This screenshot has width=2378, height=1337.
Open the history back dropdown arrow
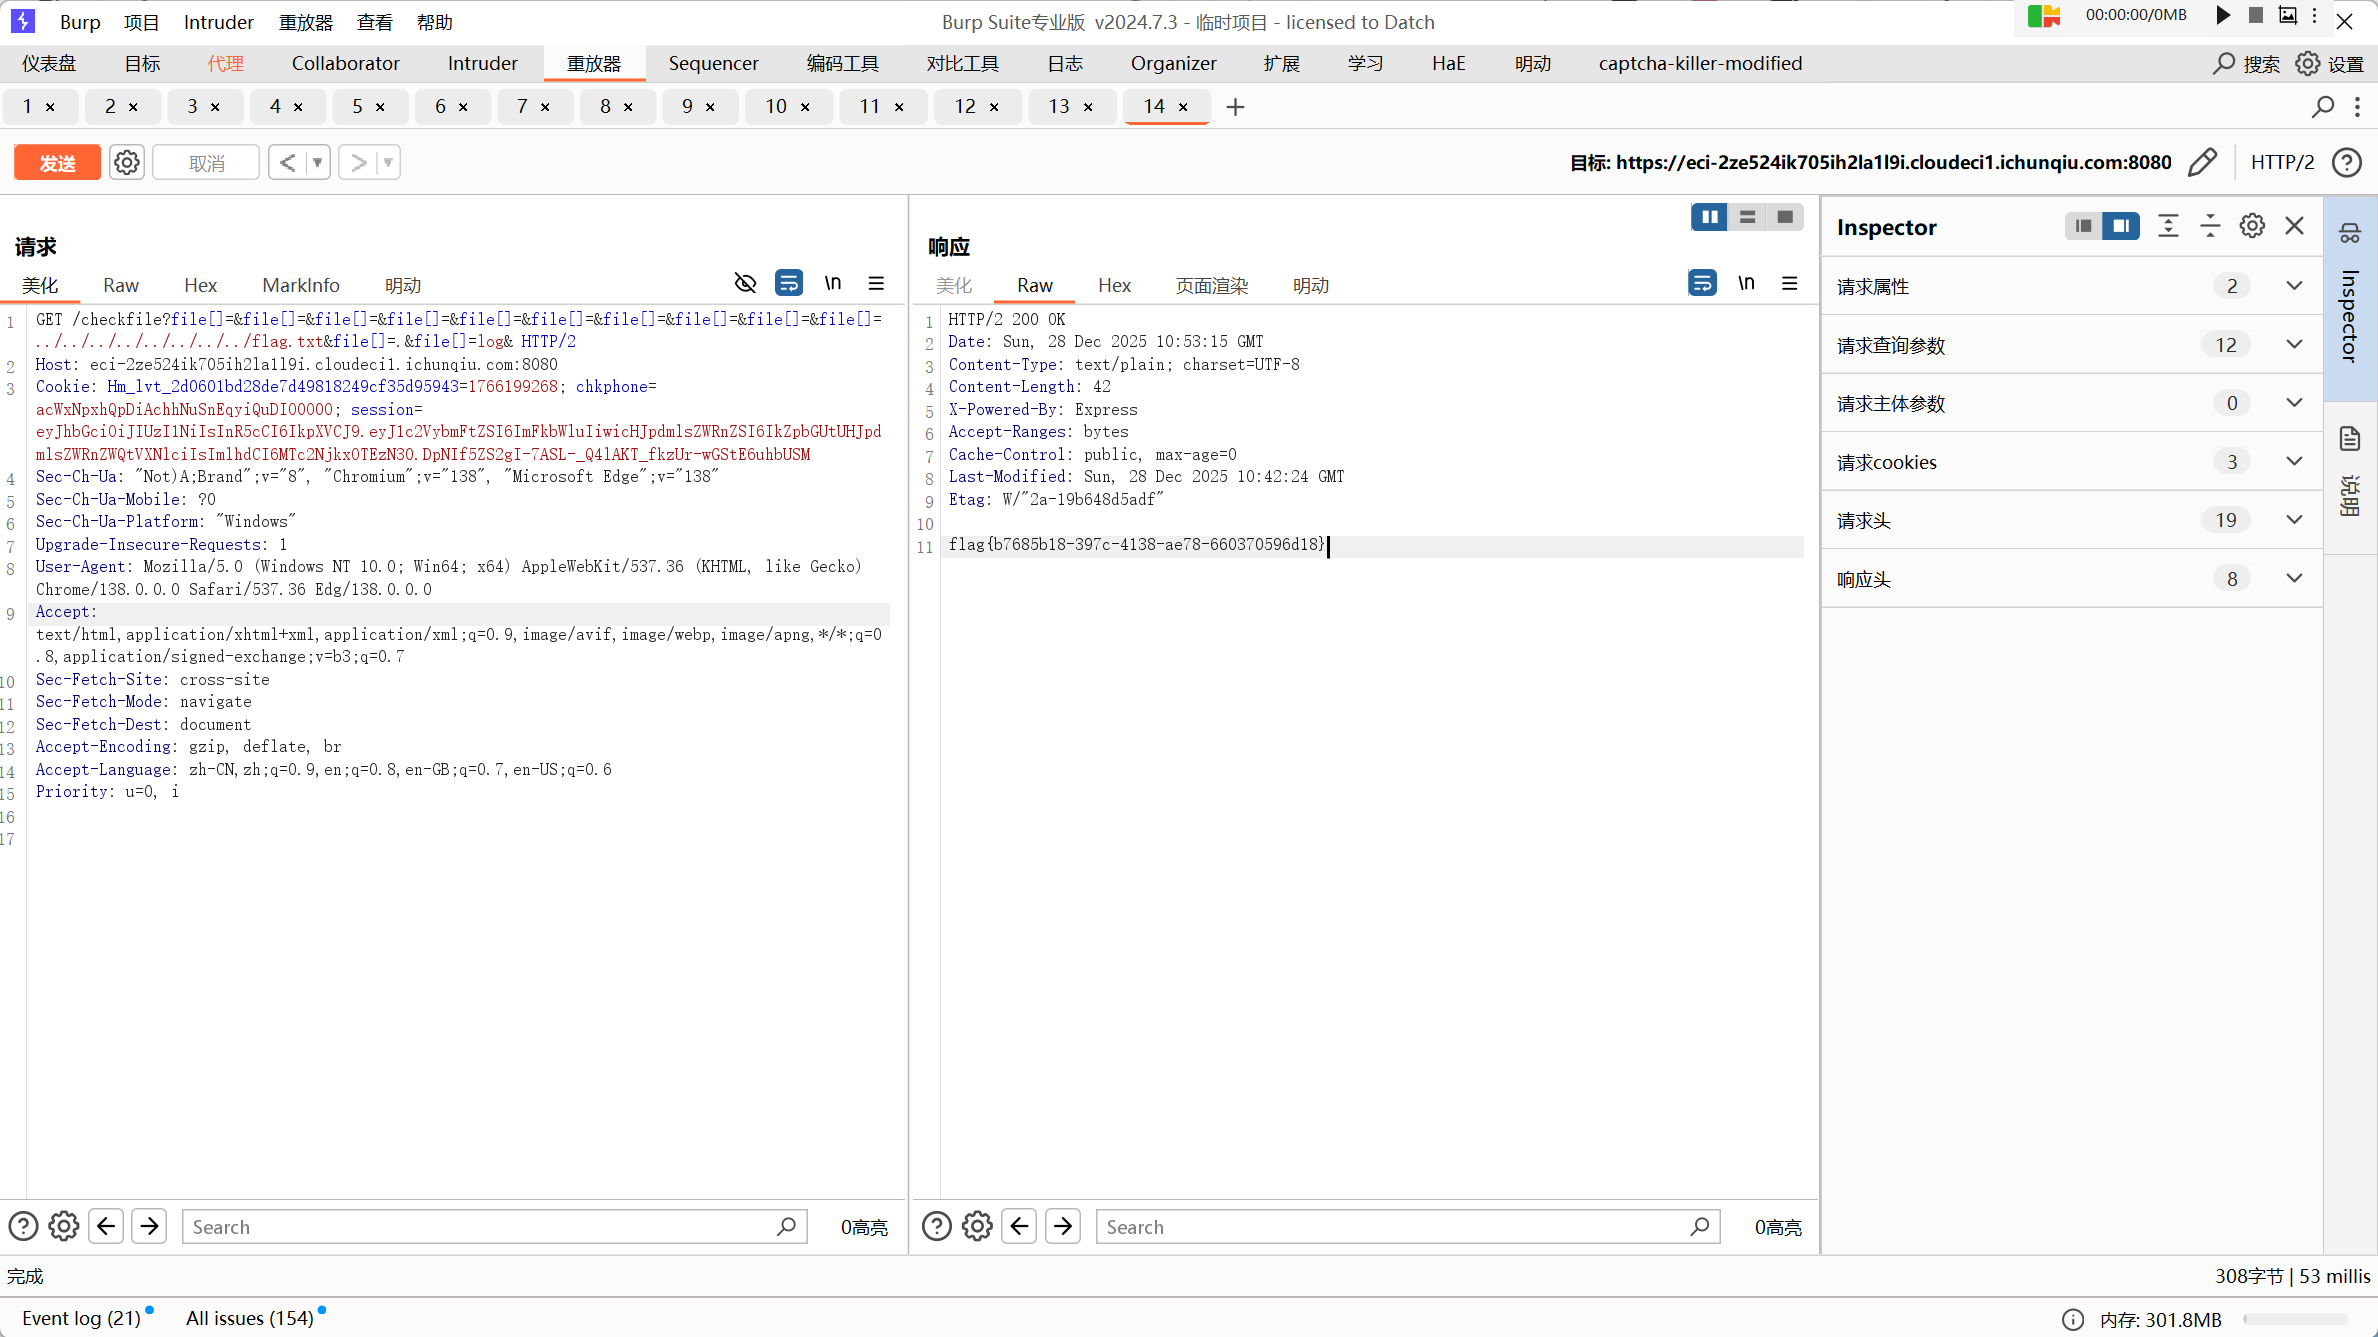coord(318,162)
